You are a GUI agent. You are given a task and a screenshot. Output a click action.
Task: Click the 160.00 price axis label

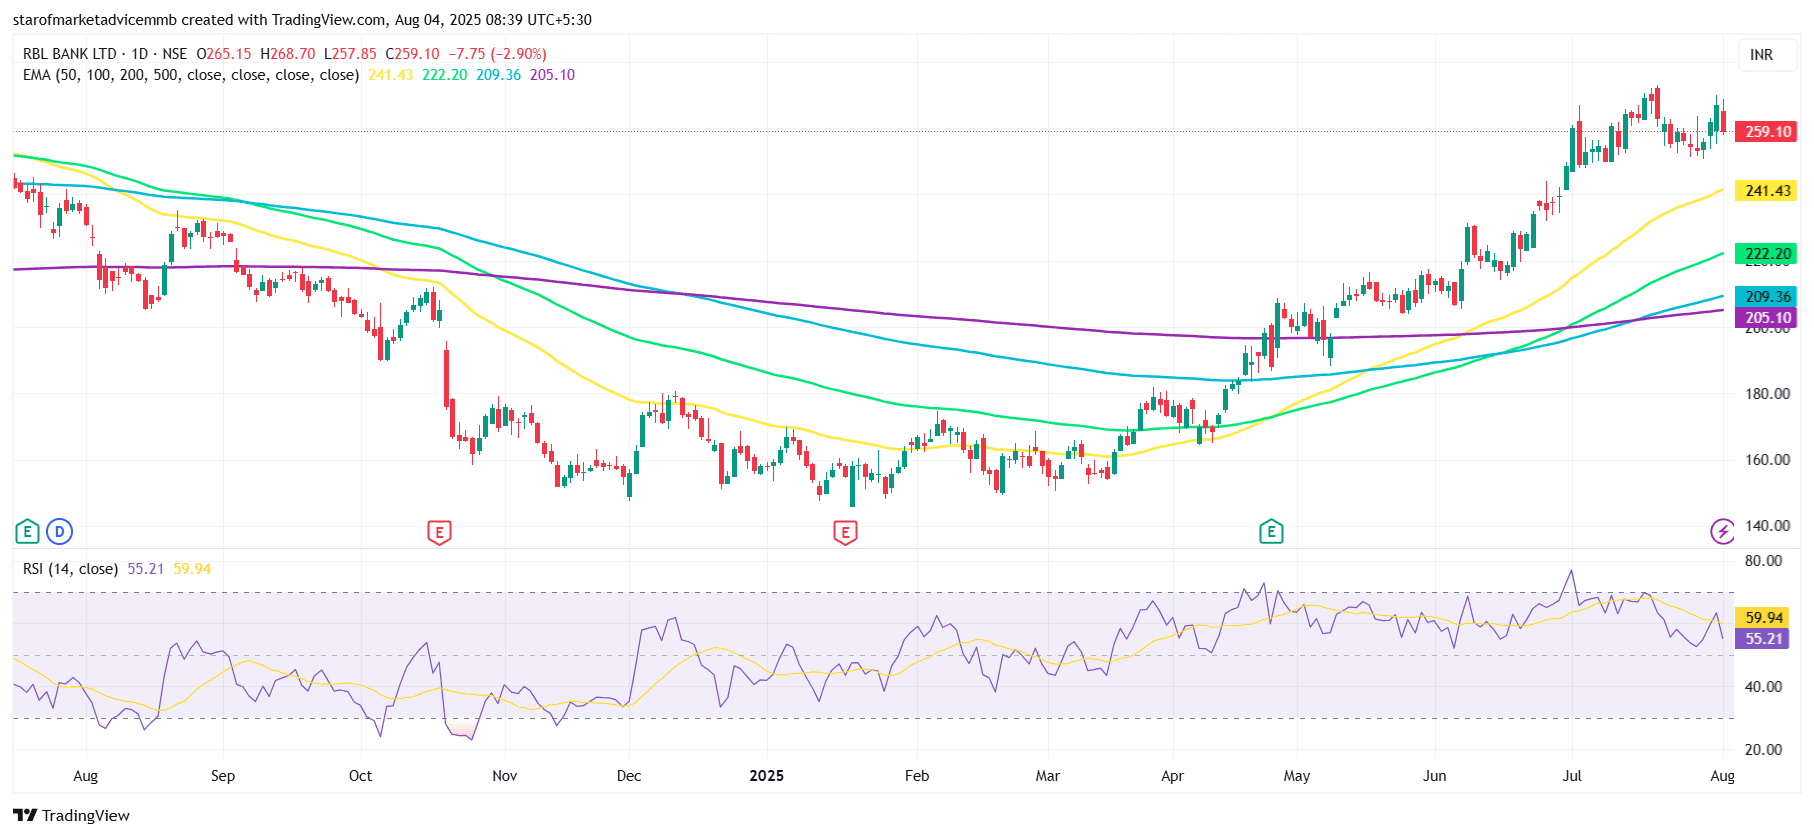click(x=1768, y=460)
